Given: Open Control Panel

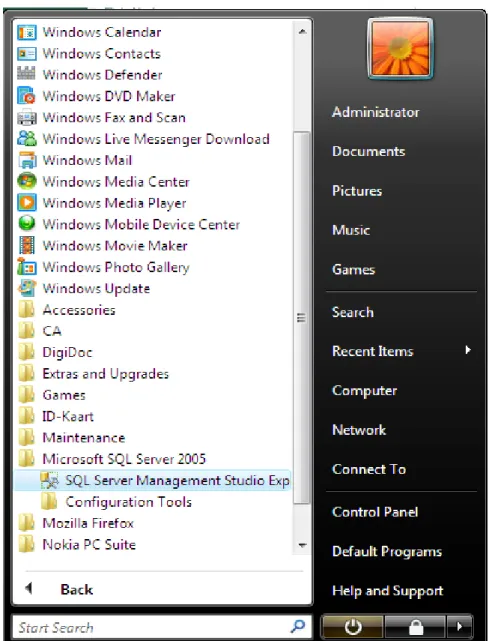Looking at the screenshot, I should [375, 512].
